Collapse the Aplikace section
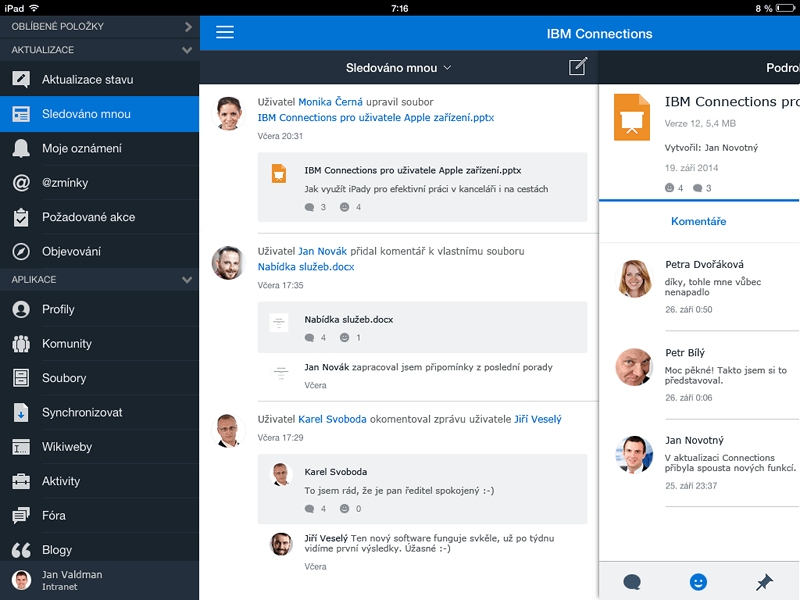Image resolution: width=800 pixels, height=600 pixels. [x=99, y=280]
